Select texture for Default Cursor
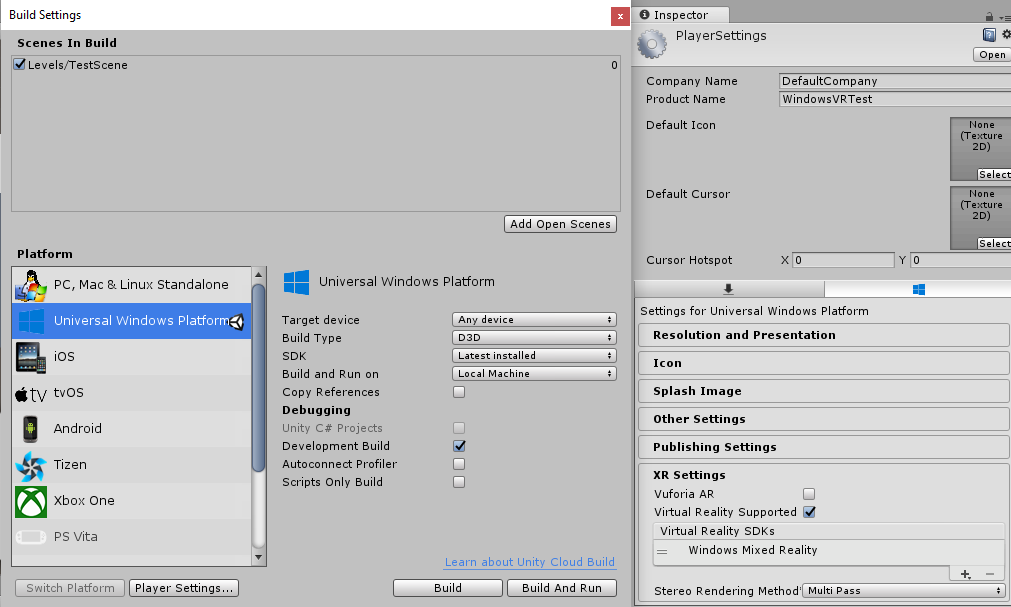 994,243
